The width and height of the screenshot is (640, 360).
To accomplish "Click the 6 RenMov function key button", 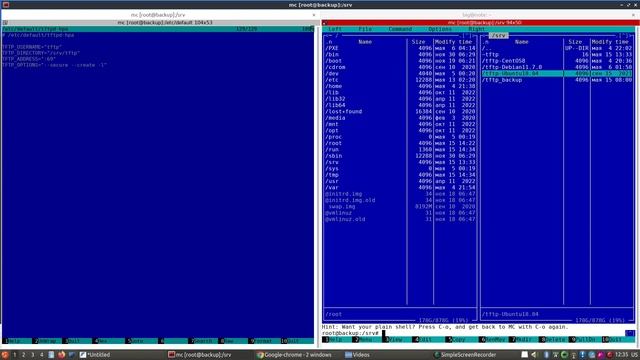I will 493,340.
